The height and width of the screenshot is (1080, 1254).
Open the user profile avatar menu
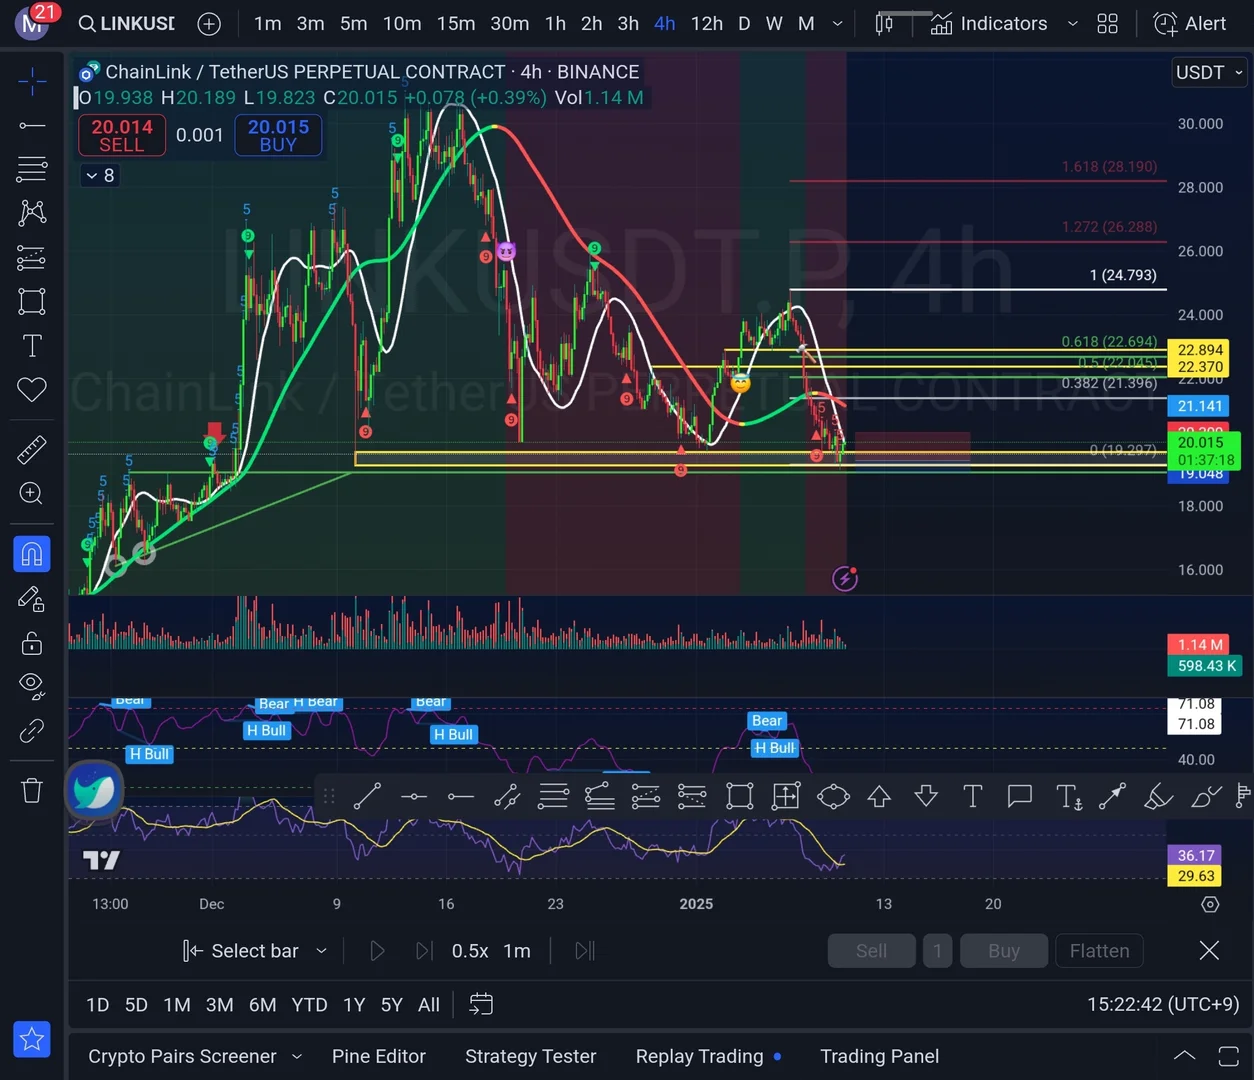pos(32,22)
